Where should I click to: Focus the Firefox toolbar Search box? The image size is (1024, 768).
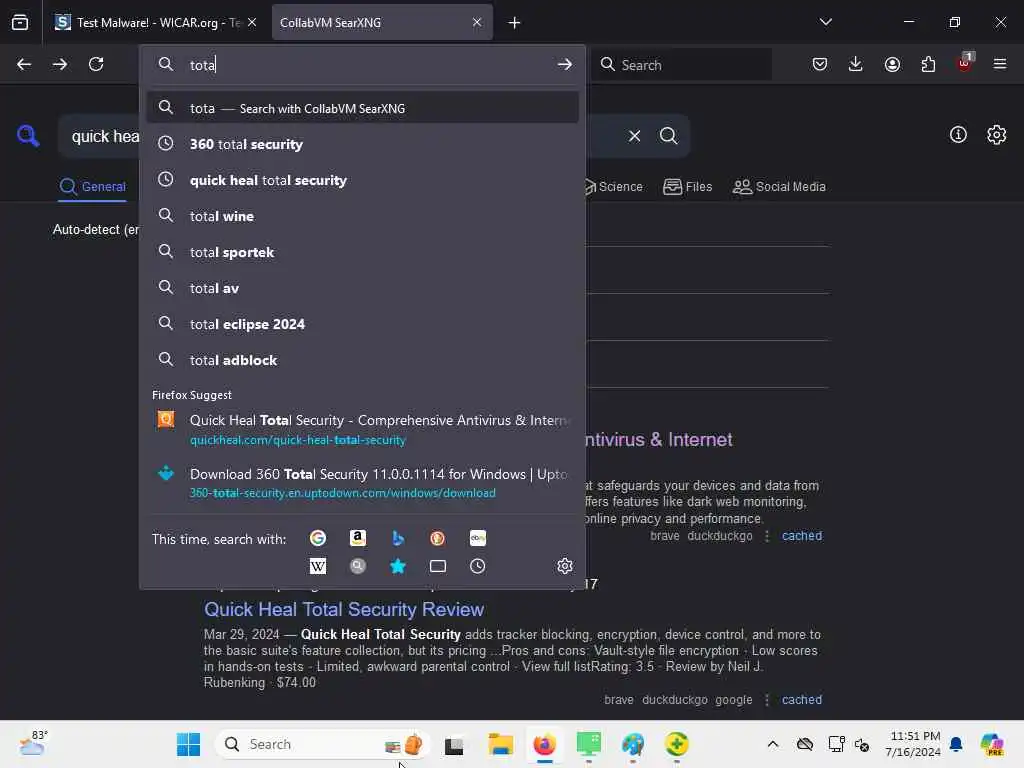pyautogui.click(x=682, y=65)
